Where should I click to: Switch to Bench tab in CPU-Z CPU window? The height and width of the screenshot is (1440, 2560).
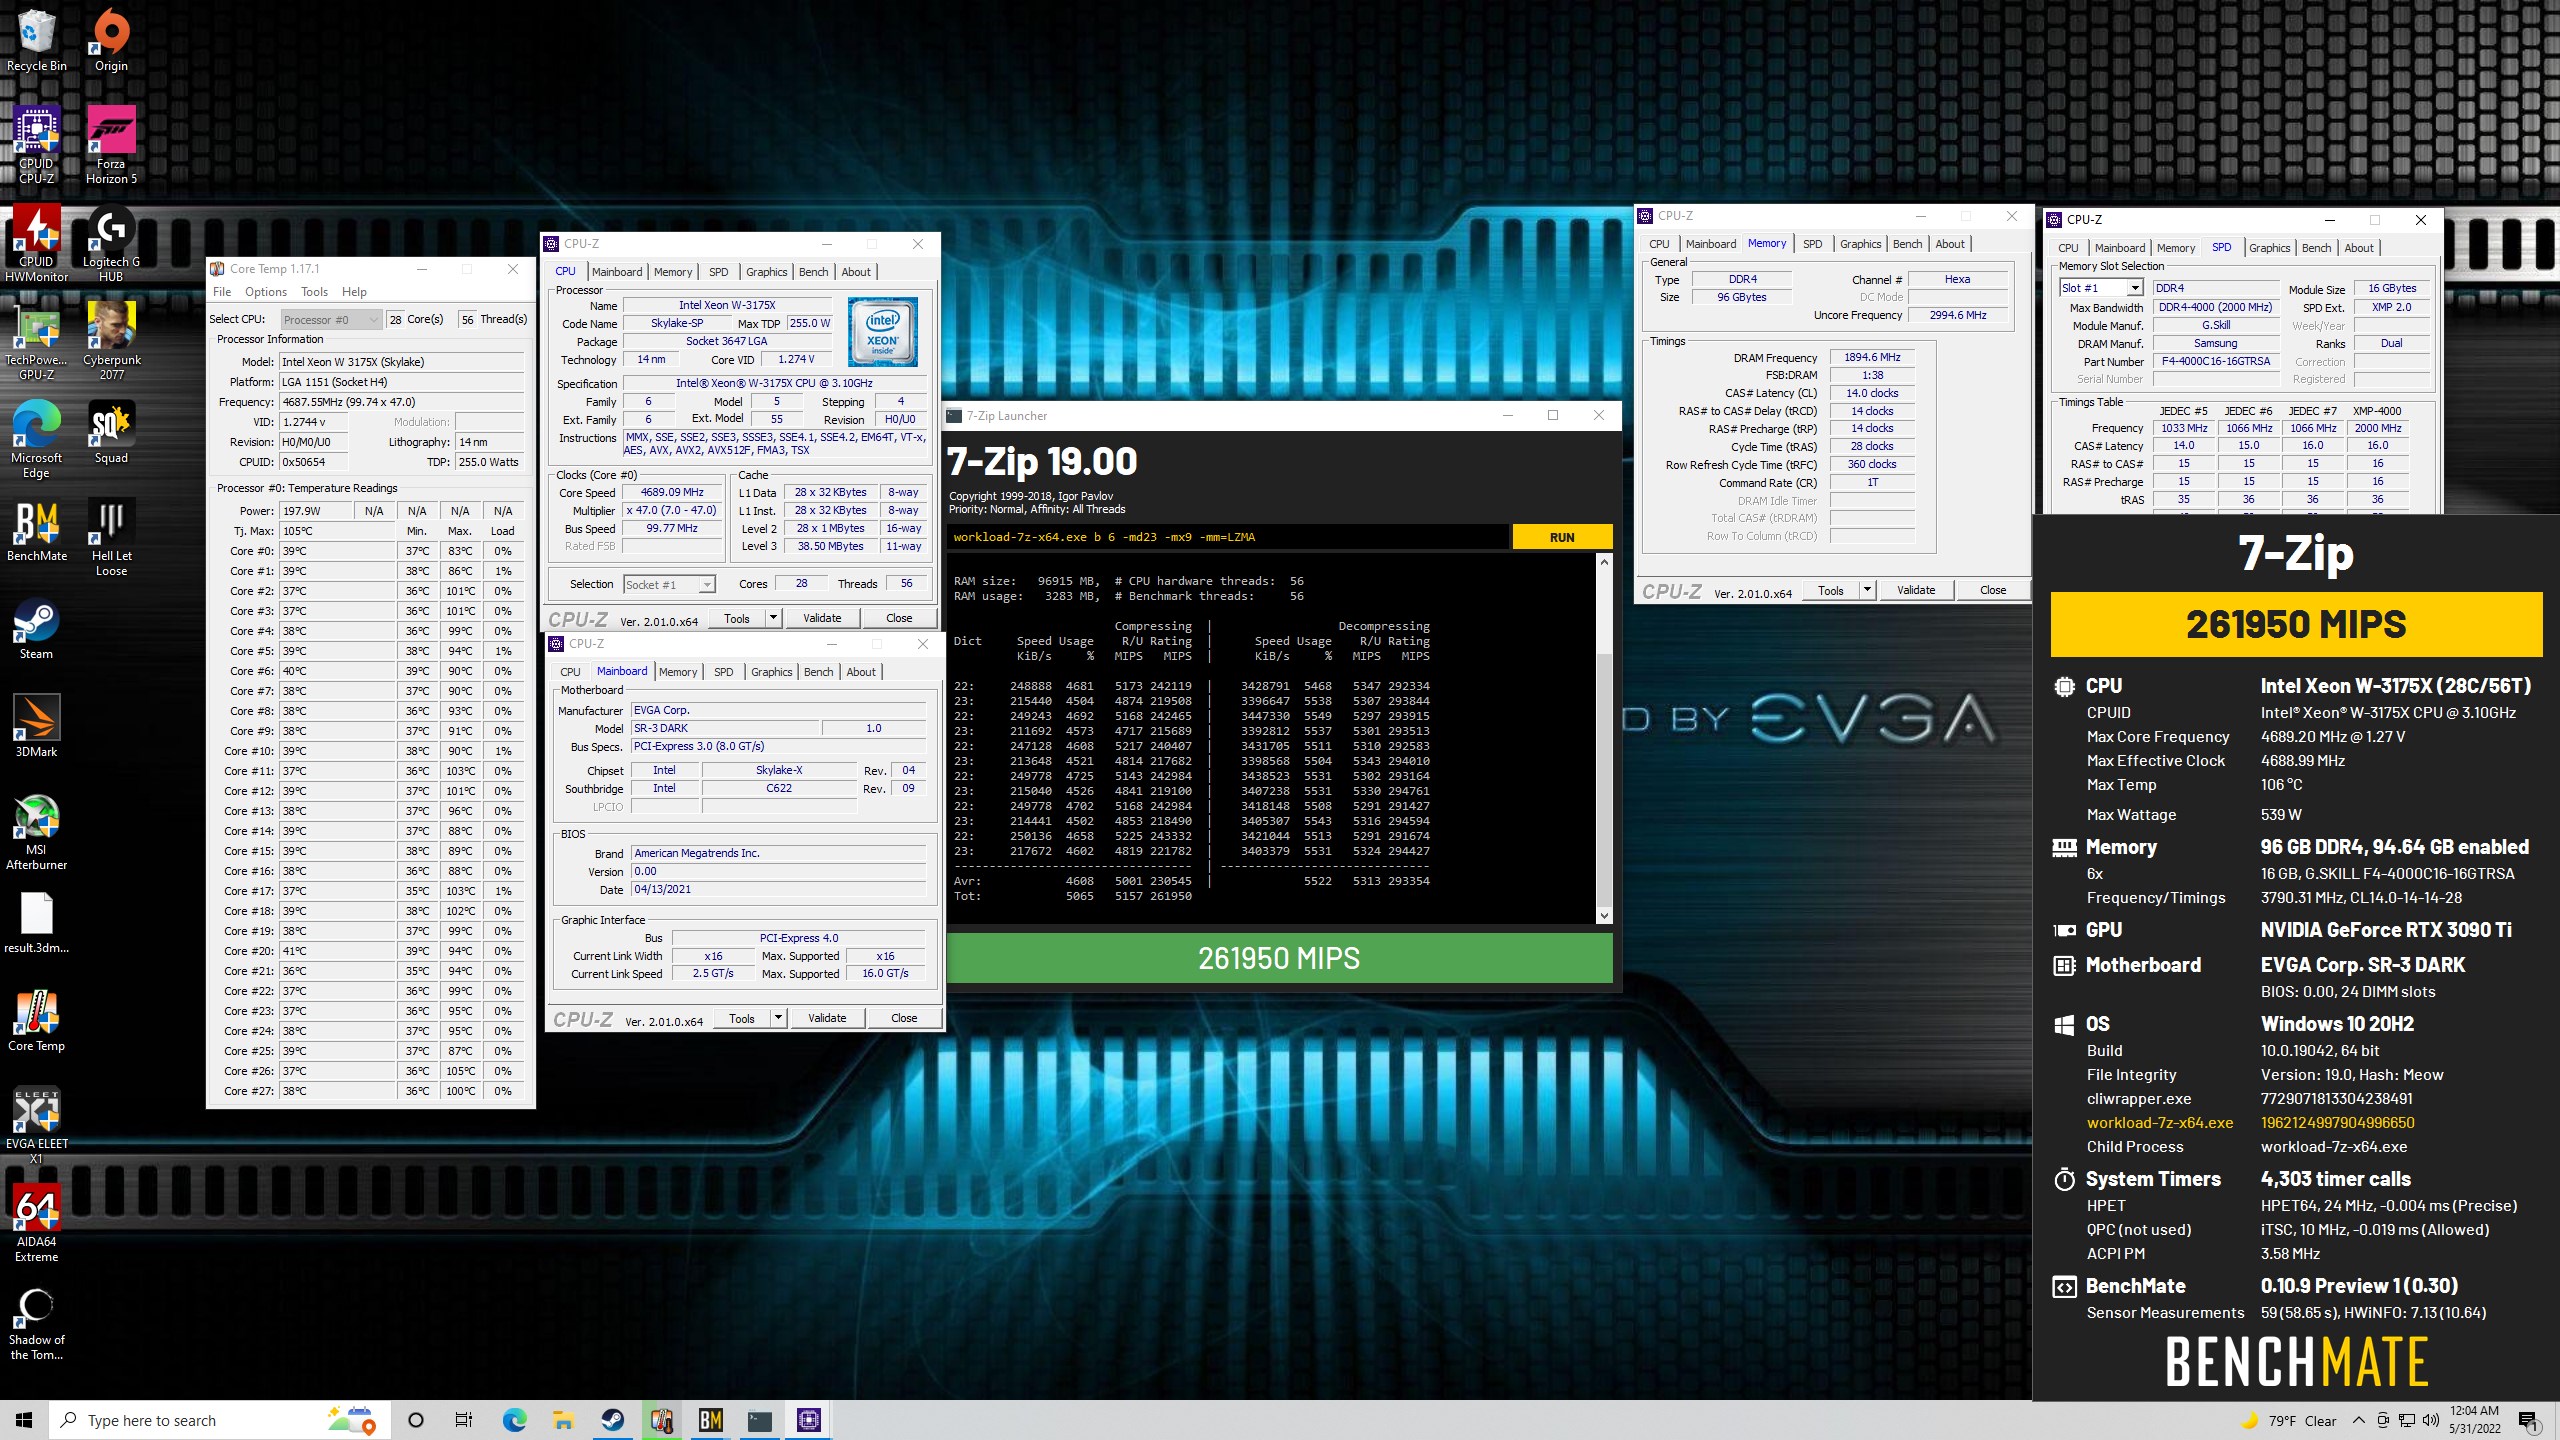813,272
